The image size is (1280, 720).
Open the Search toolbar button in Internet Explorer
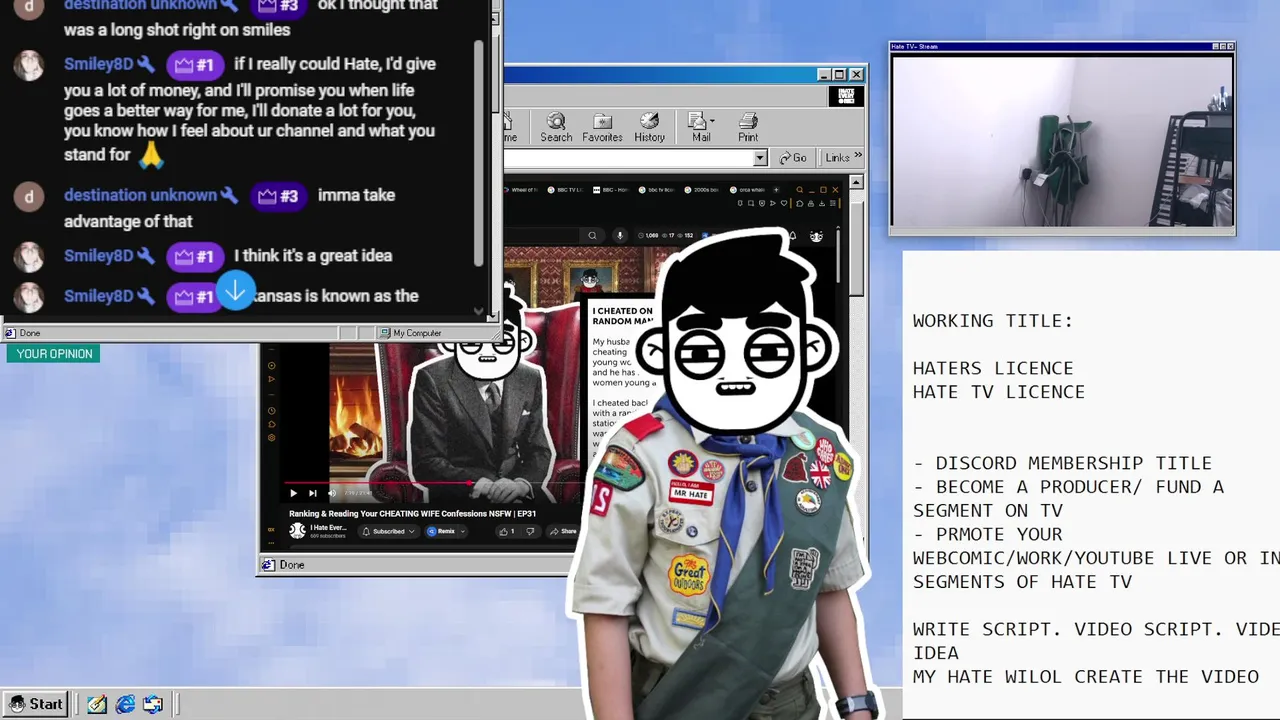click(556, 127)
